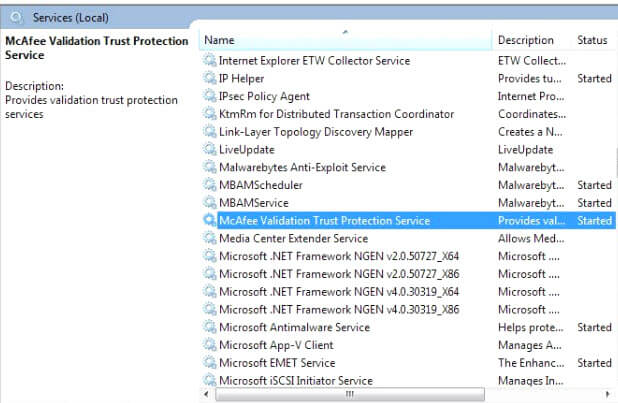Click 'Allows Med...' description of Media Center Extender
Viewport: 618px width, 403px height.
click(531, 238)
